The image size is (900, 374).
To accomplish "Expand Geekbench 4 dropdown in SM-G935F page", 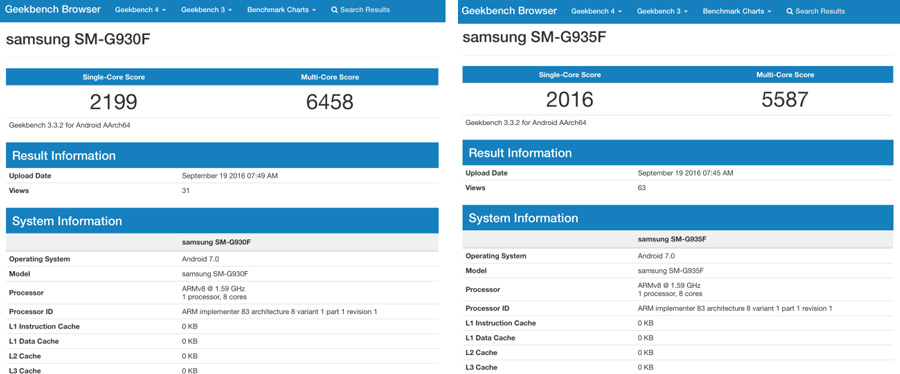I will 597,11.
